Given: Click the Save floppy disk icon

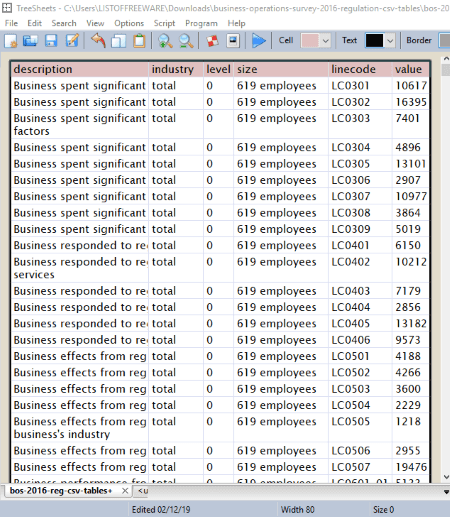Looking at the screenshot, I should [51, 41].
